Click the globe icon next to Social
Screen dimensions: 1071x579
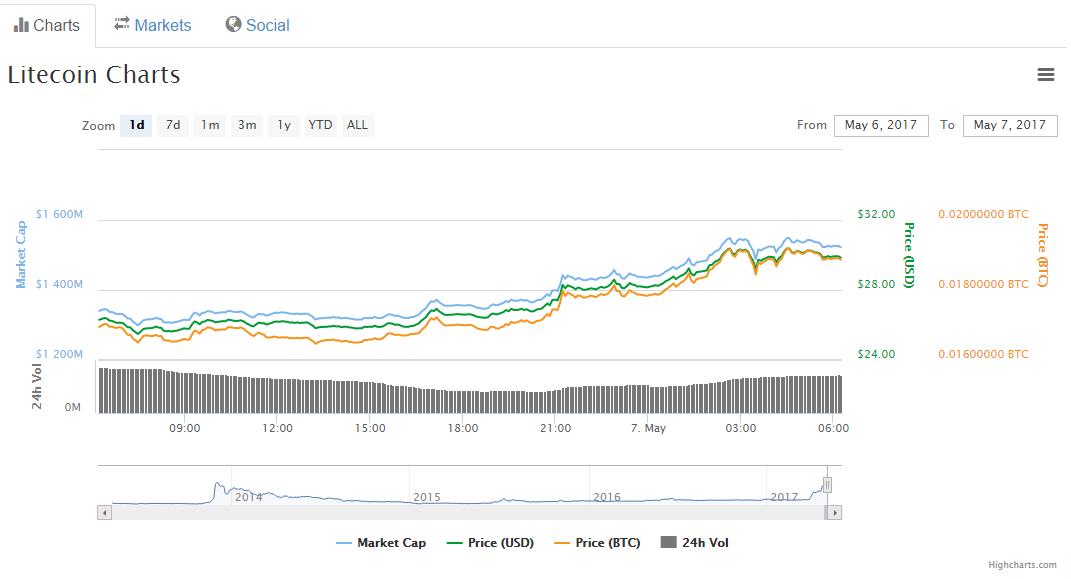click(x=231, y=25)
